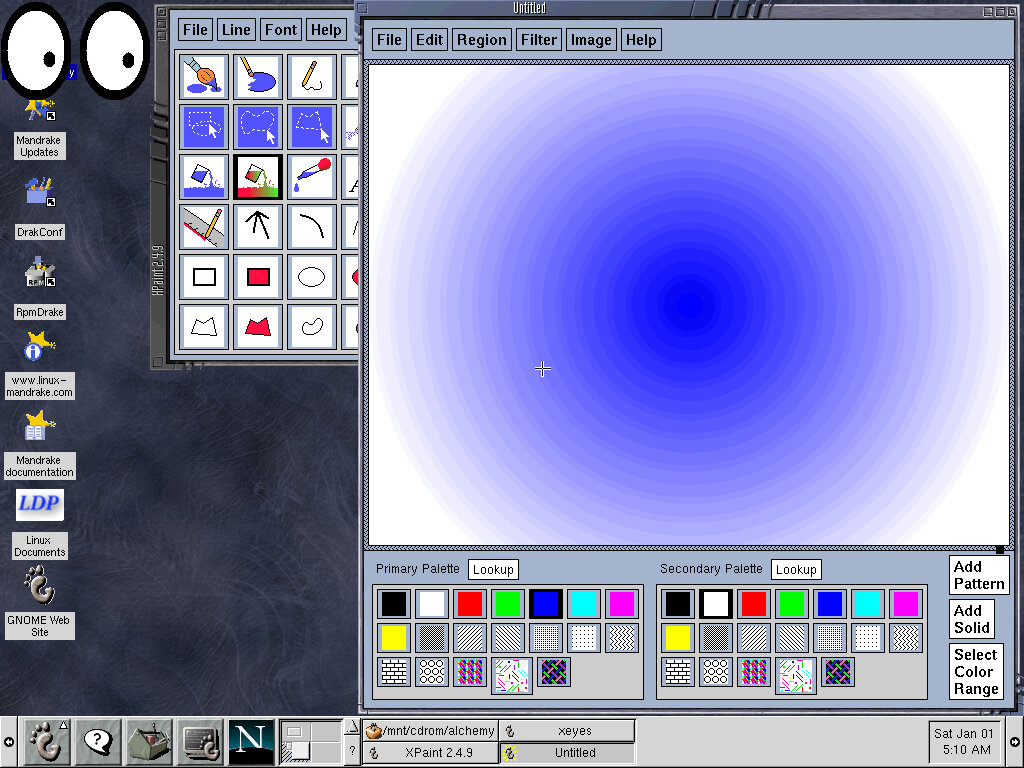Open the Font menu in toolbox
Image resolution: width=1024 pixels, height=768 pixels.
tap(280, 30)
